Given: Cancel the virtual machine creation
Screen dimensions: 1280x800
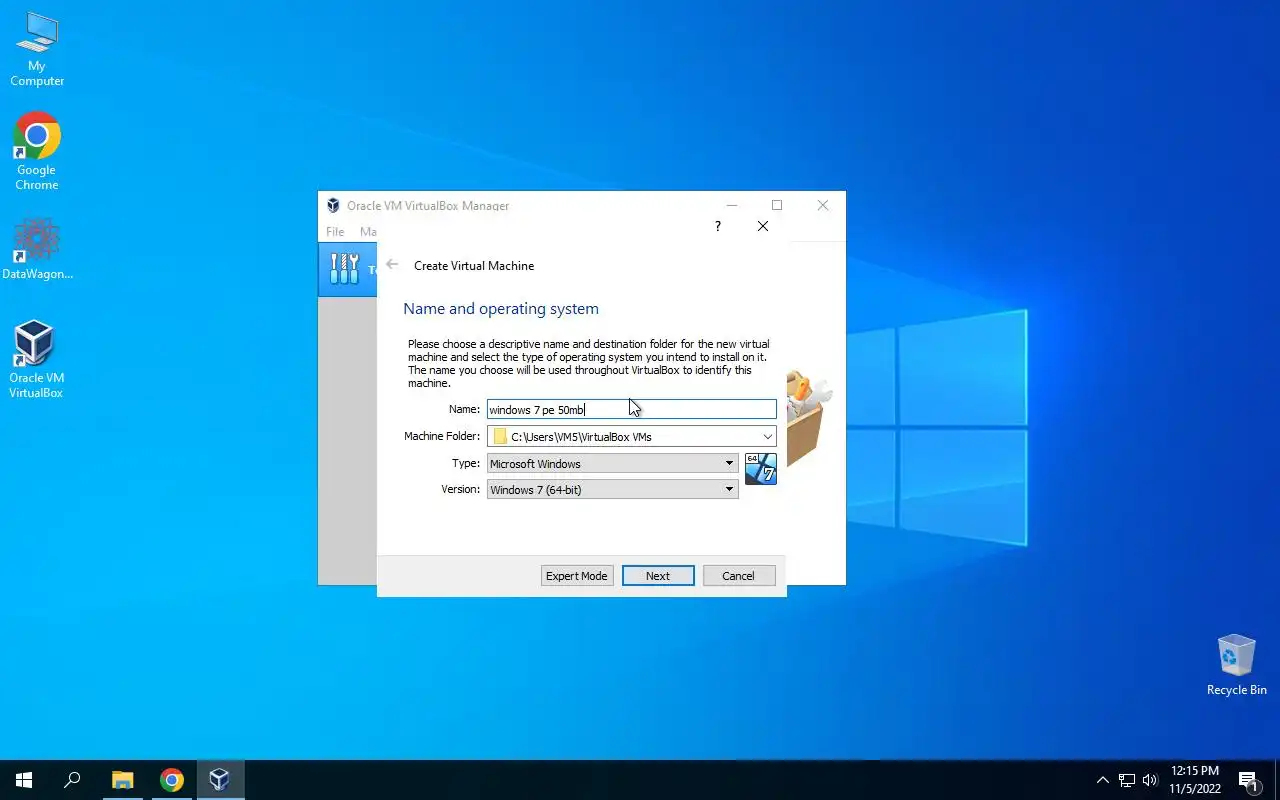Looking at the screenshot, I should tap(739, 576).
